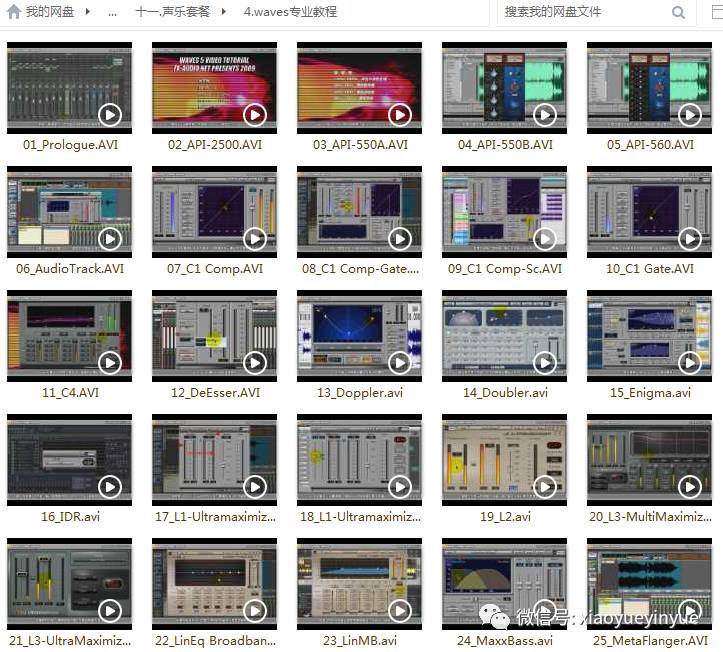Play 06_AudioTrack.AVI video
723x652 pixels.
click(110, 239)
